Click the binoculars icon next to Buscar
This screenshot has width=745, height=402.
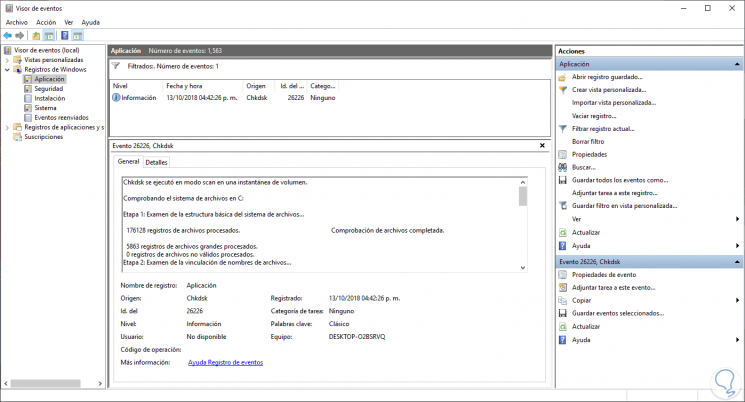point(563,167)
